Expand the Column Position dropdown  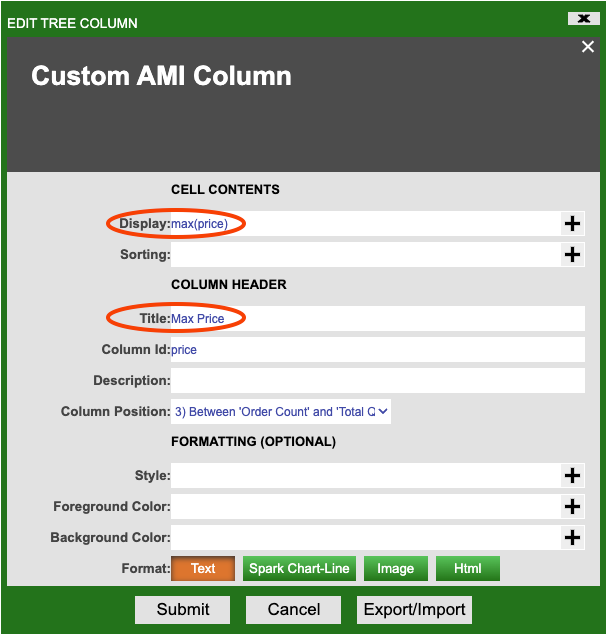(x=281, y=411)
